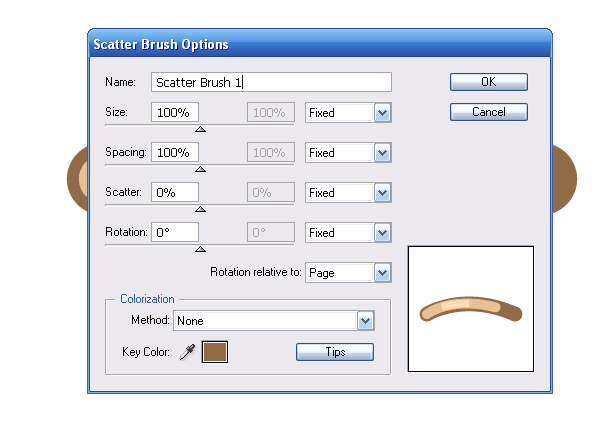Click the Rotation 0° input field
This screenshot has width=600, height=438.
(x=175, y=233)
